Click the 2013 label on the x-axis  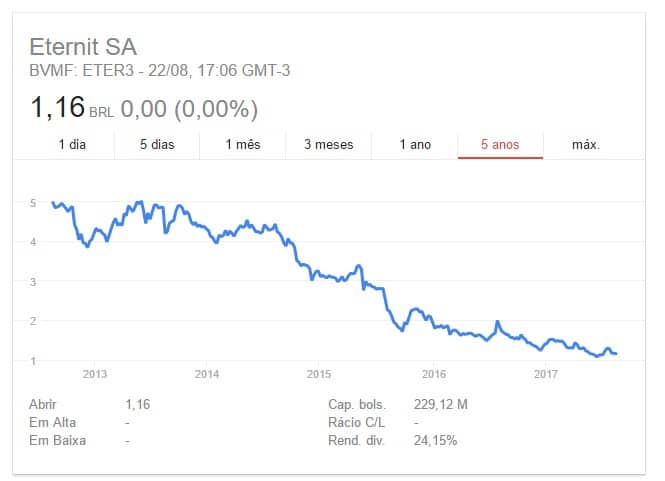[x=95, y=375]
